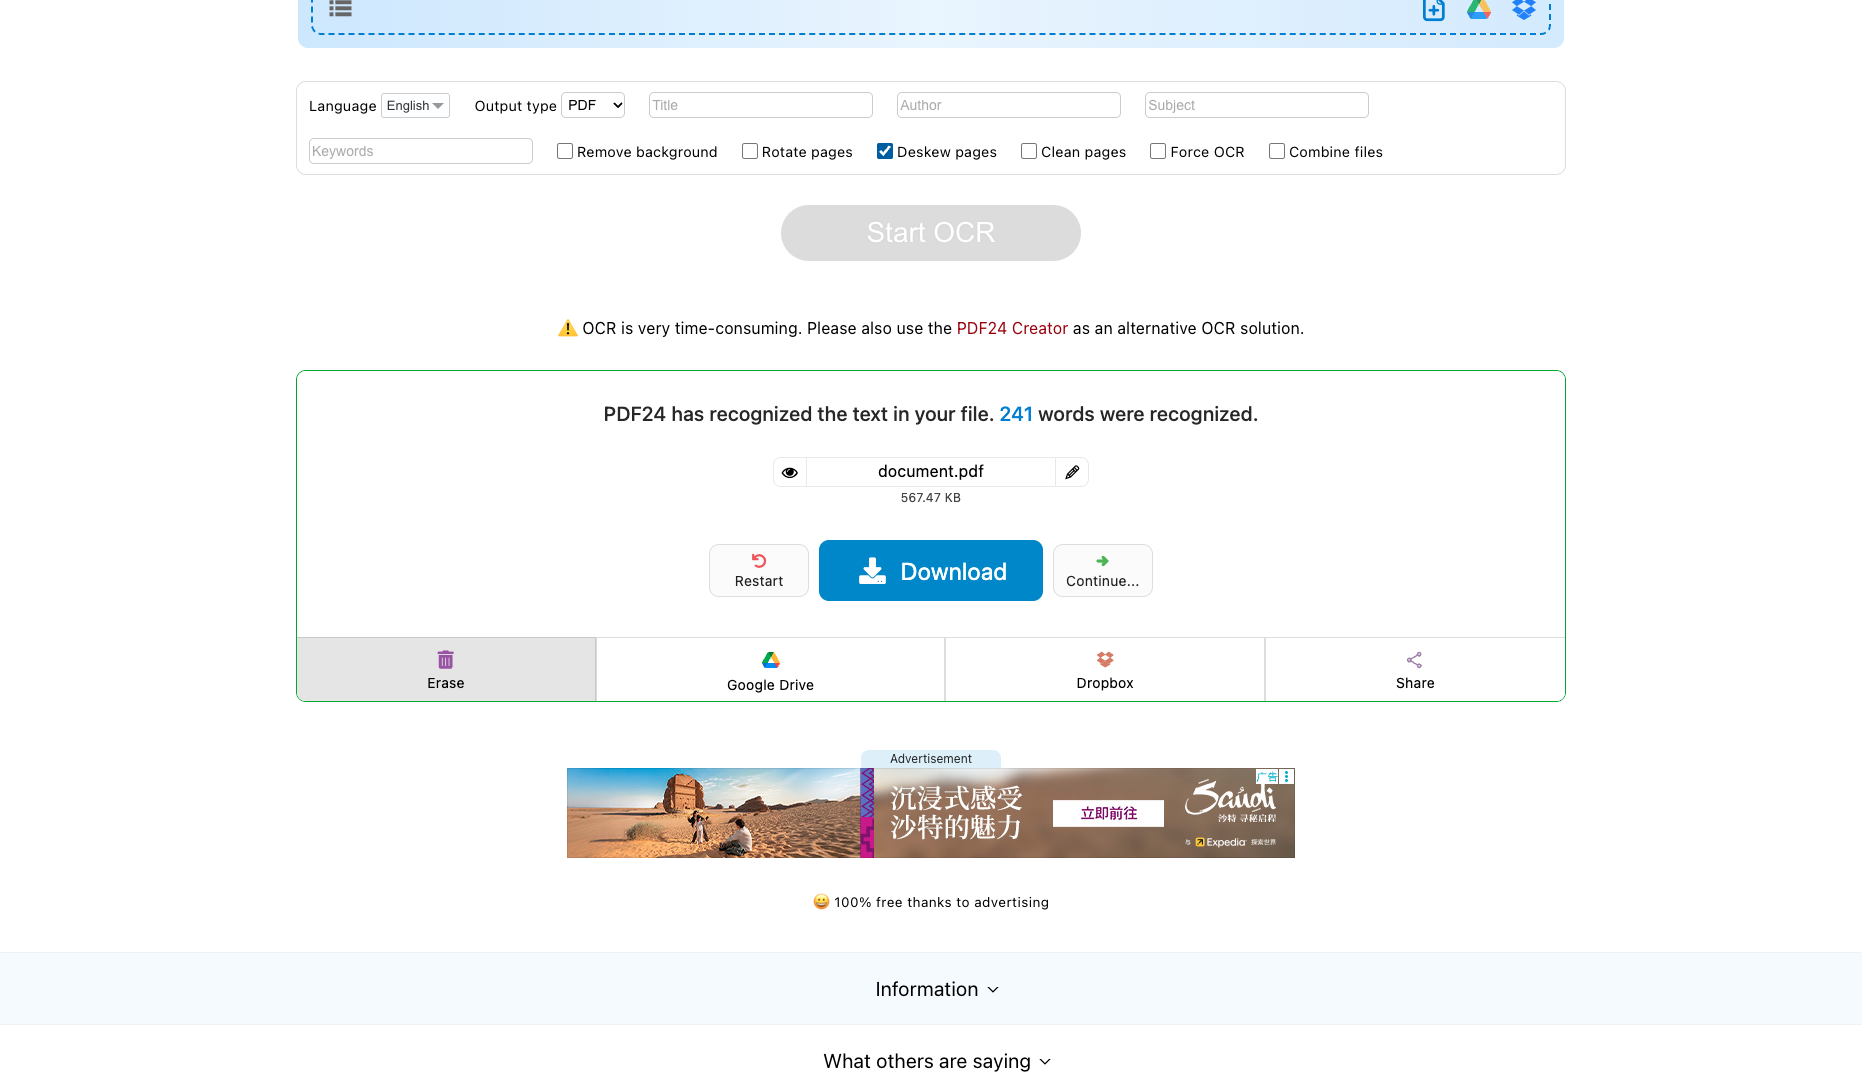Image resolution: width=1862 pixels, height=1073 pixels.
Task: Open the ad options icon on the banner
Action: [1287, 776]
